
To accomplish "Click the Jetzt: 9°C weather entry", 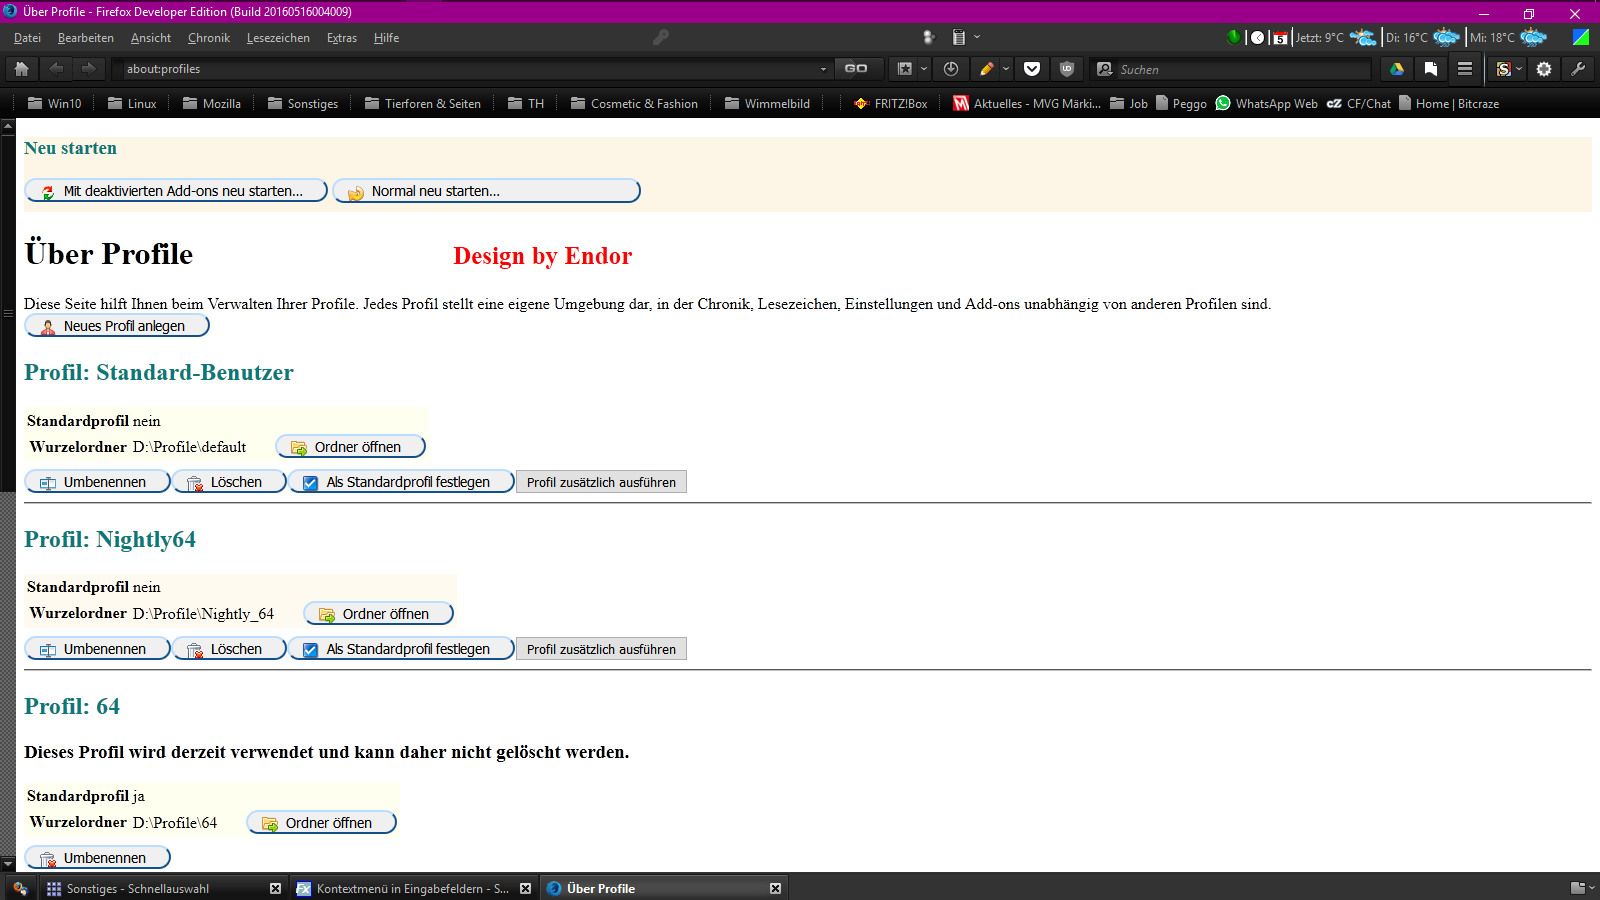I will (x=1336, y=37).
